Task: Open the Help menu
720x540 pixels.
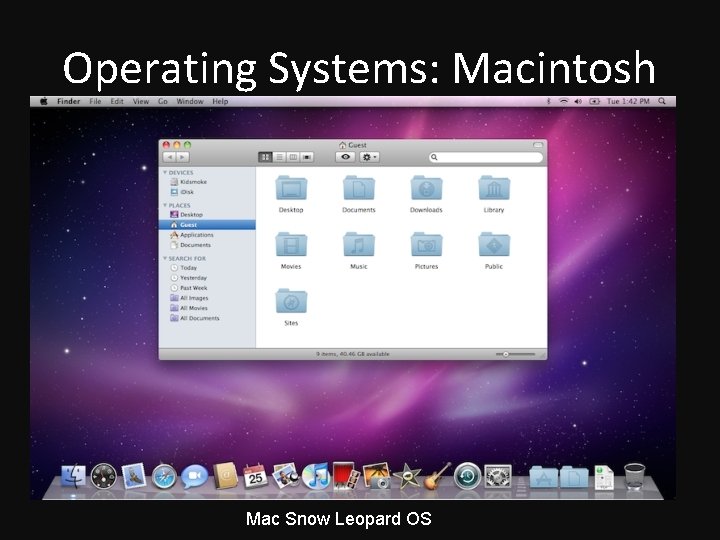Action: 220,101
